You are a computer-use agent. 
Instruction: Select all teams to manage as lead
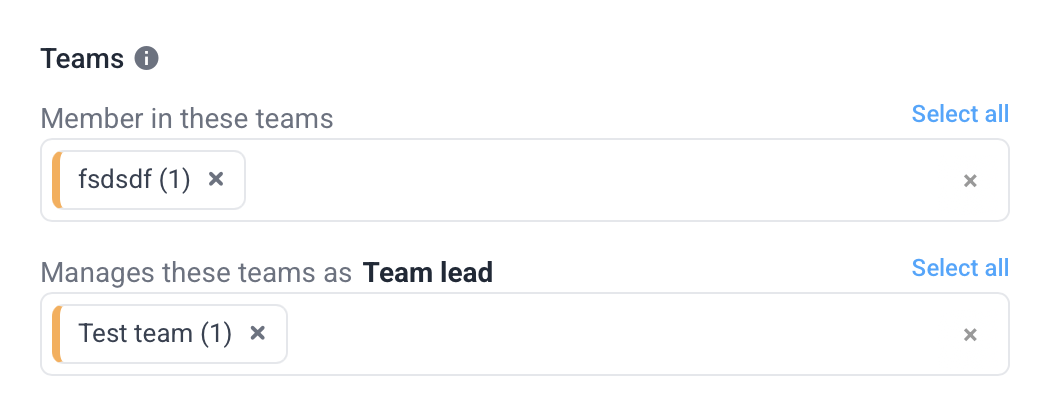(x=960, y=268)
